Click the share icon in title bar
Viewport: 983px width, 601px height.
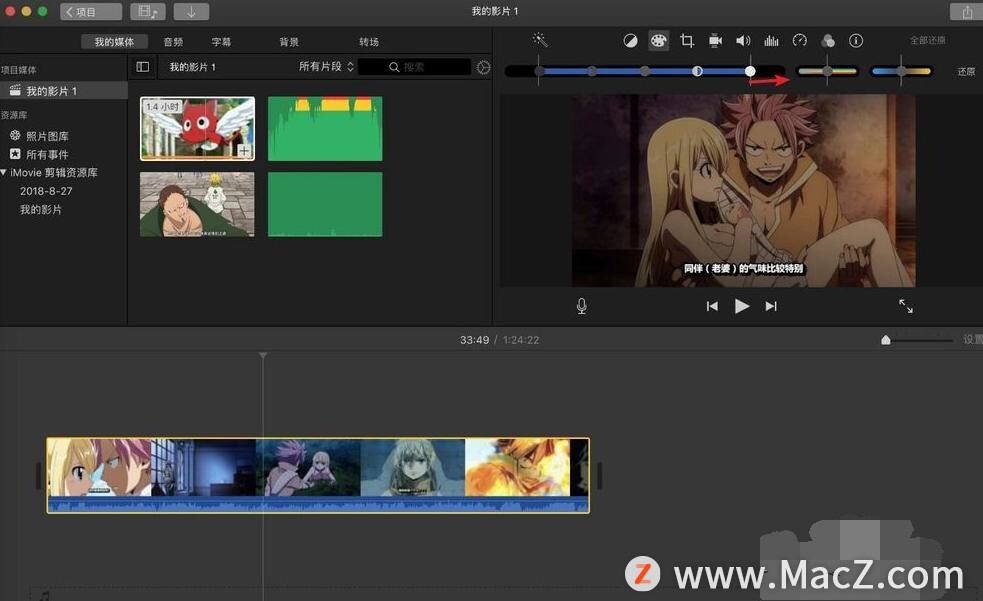966,12
